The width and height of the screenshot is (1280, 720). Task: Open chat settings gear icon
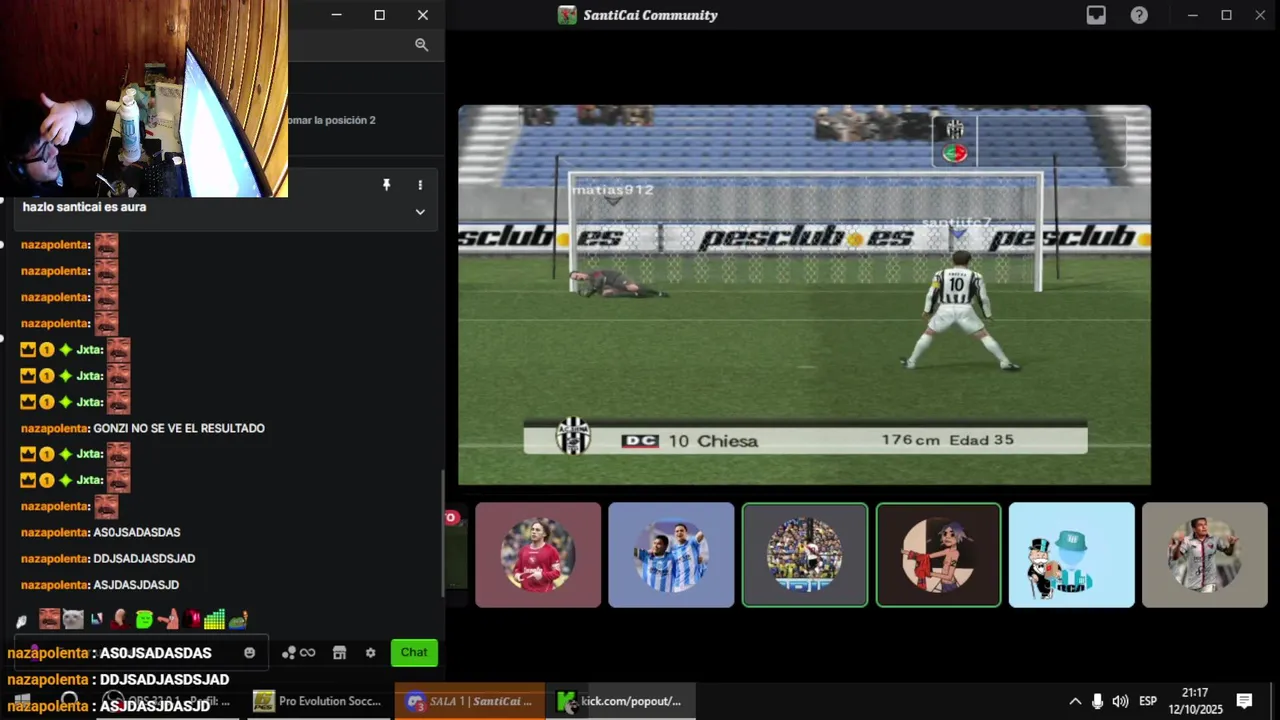[370, 652]
